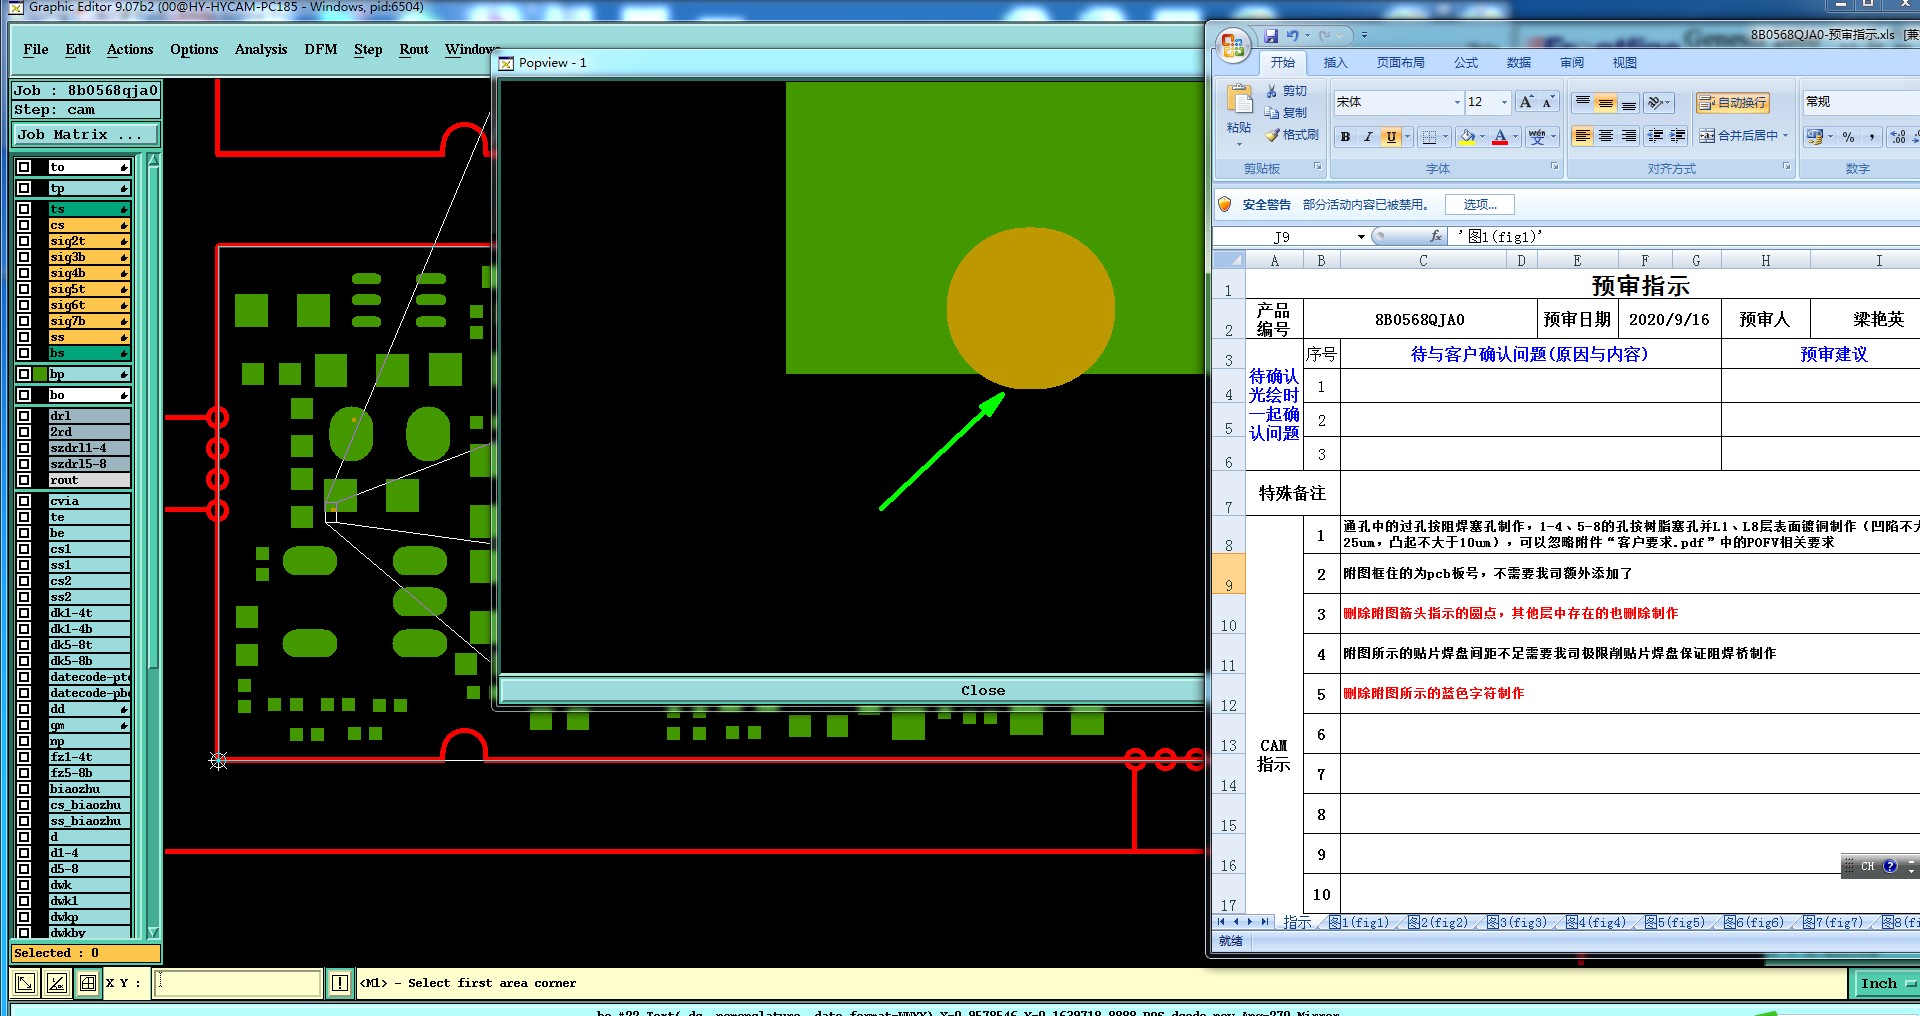
Task: Open the DFM menu in Graphic Editor
Action: [x=321, y=49]
